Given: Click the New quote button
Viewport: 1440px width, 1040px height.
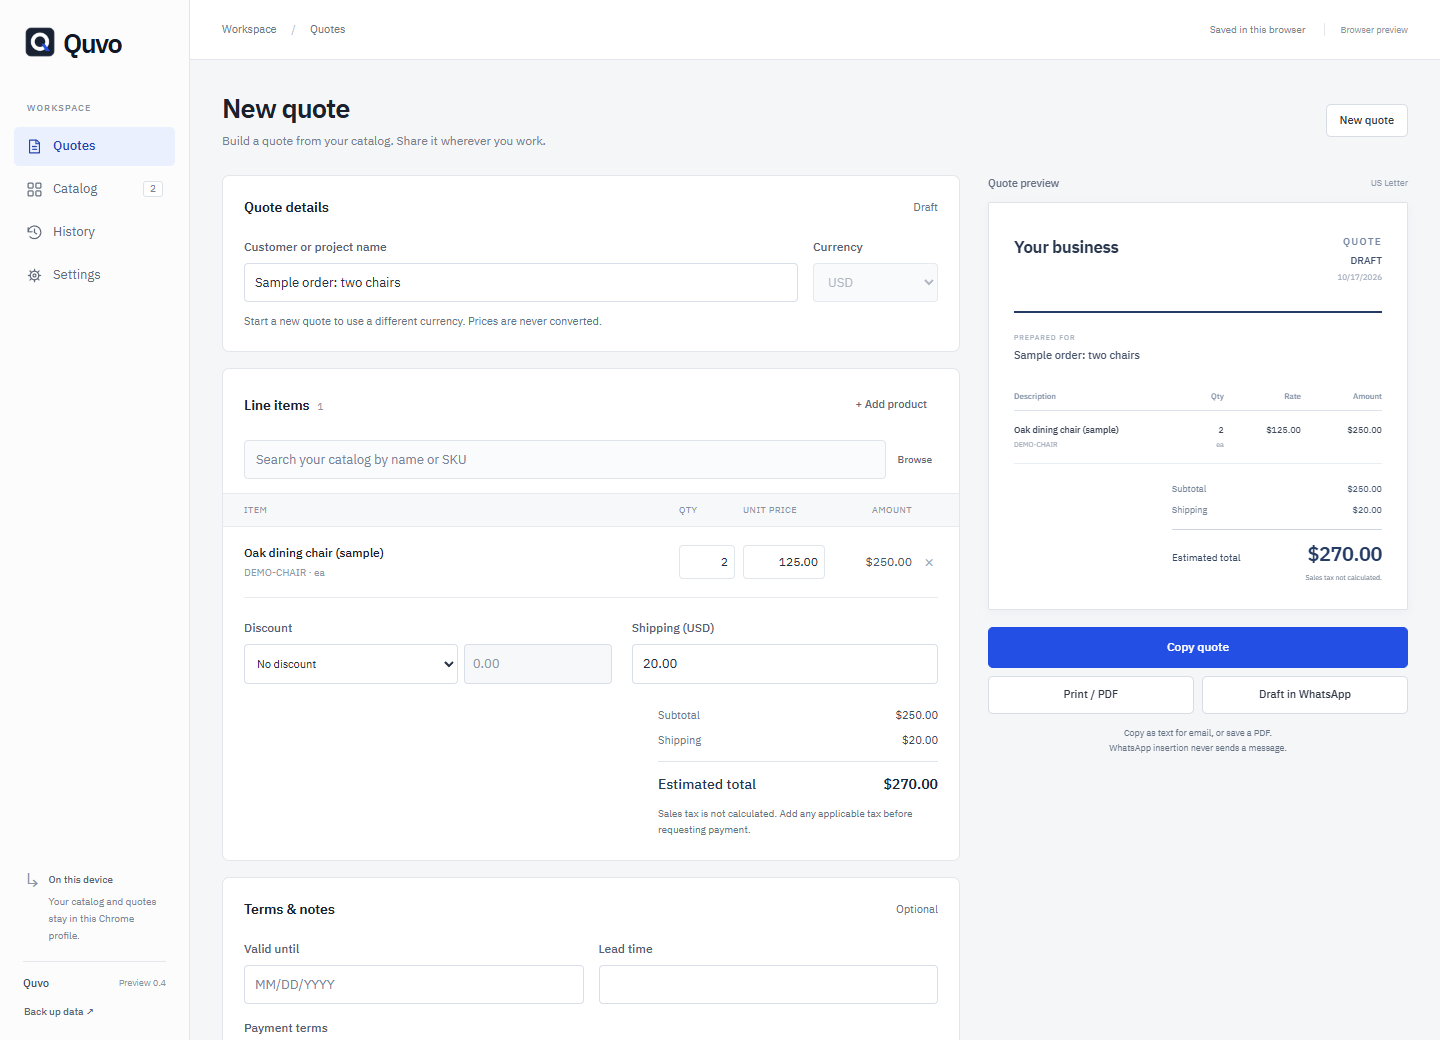Looking at the screenshot, I should coord(1366,120).
